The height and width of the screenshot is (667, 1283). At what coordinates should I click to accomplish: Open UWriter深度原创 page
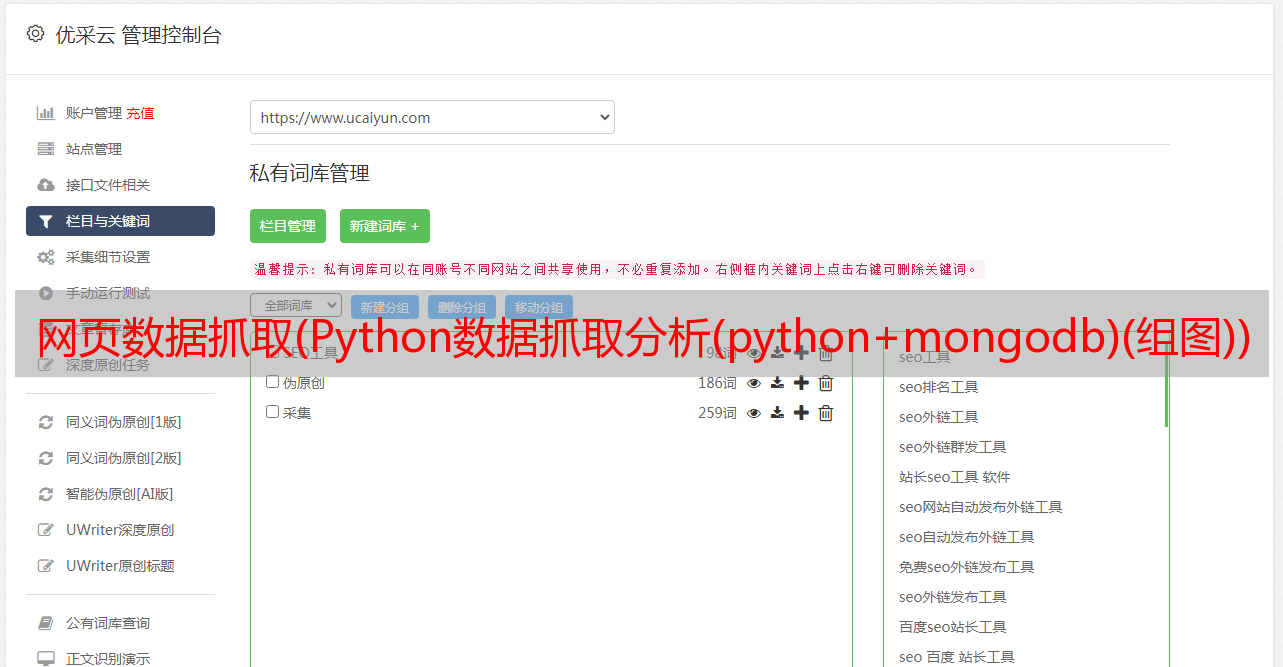pyautogui.click(x=120, y=530)
